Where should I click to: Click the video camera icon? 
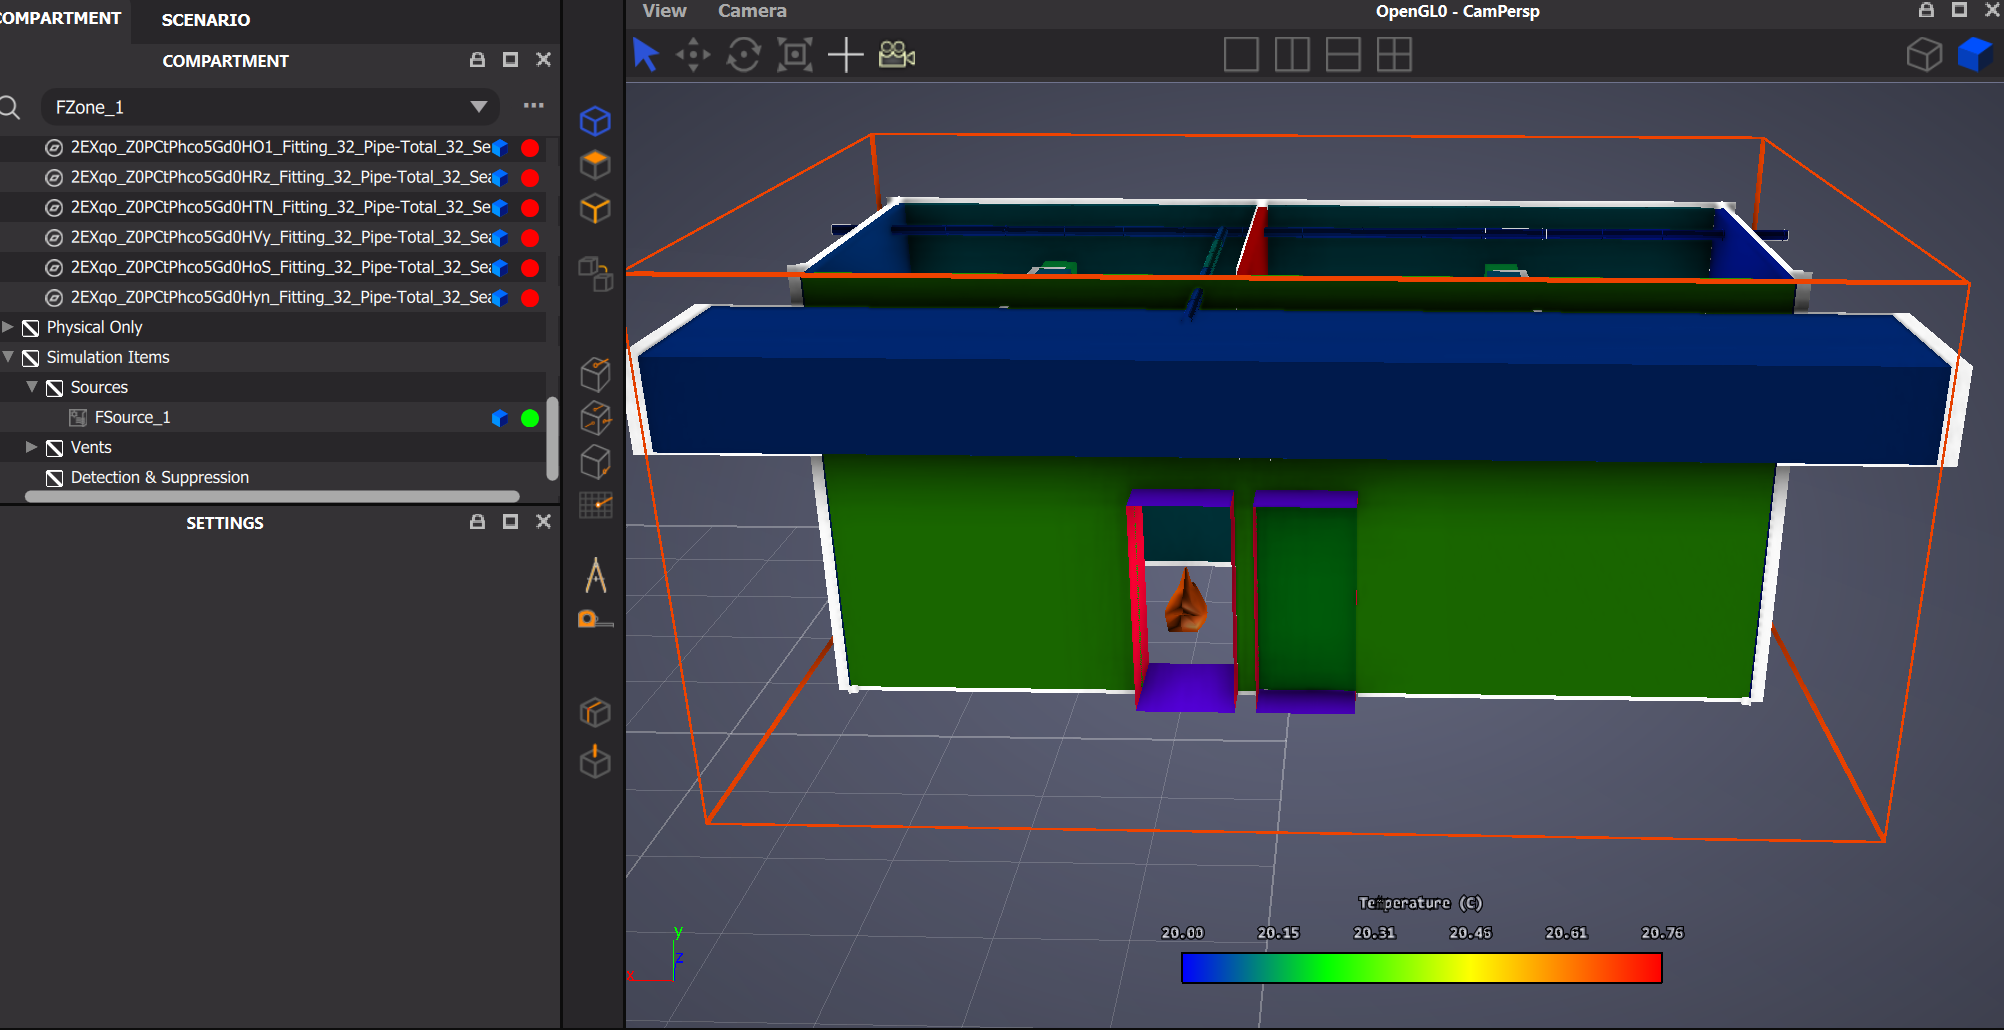point(896,55)
